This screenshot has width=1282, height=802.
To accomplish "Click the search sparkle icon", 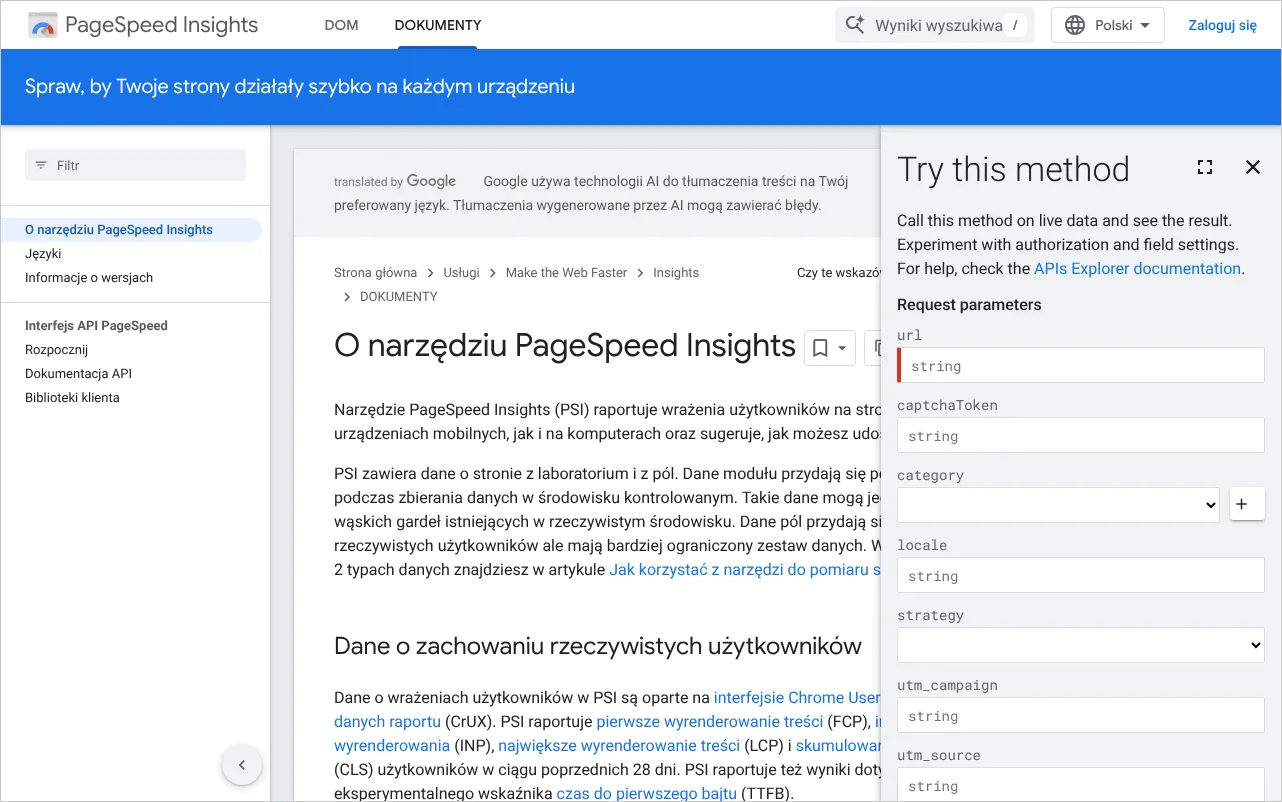I will click(x=855, y=25).
